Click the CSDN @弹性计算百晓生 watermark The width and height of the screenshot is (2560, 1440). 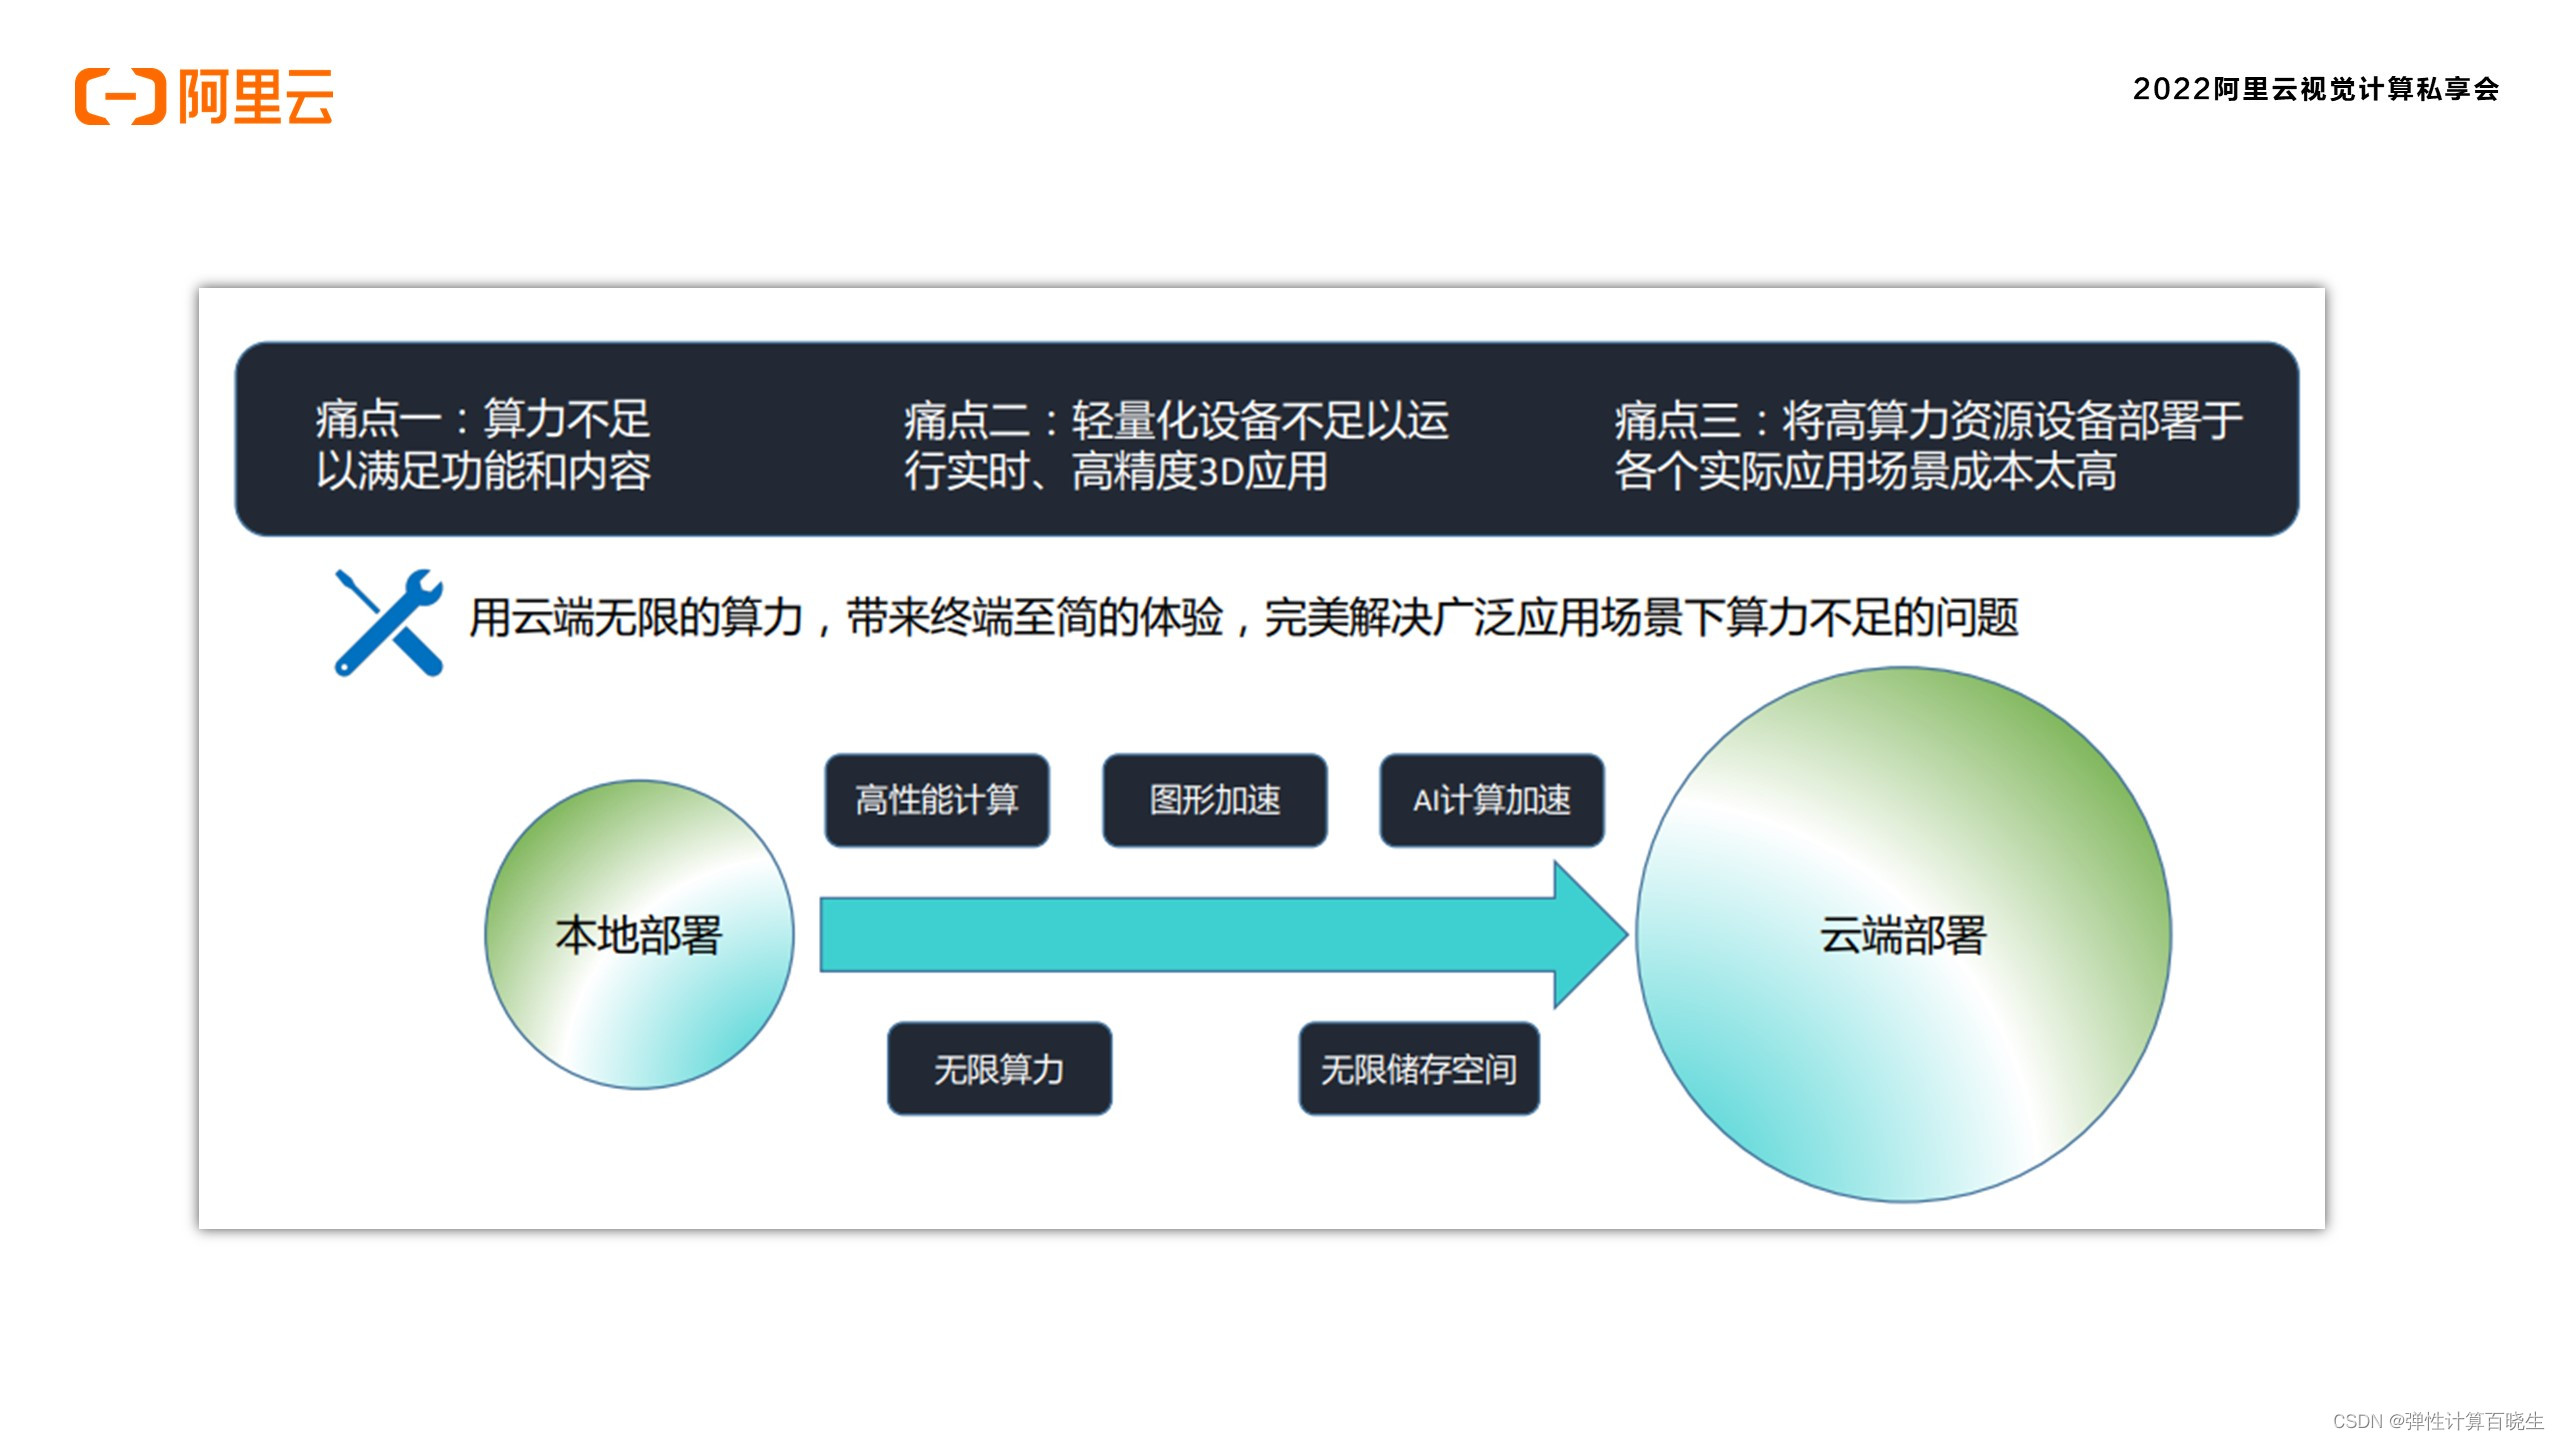[x=2437, y=1421]
